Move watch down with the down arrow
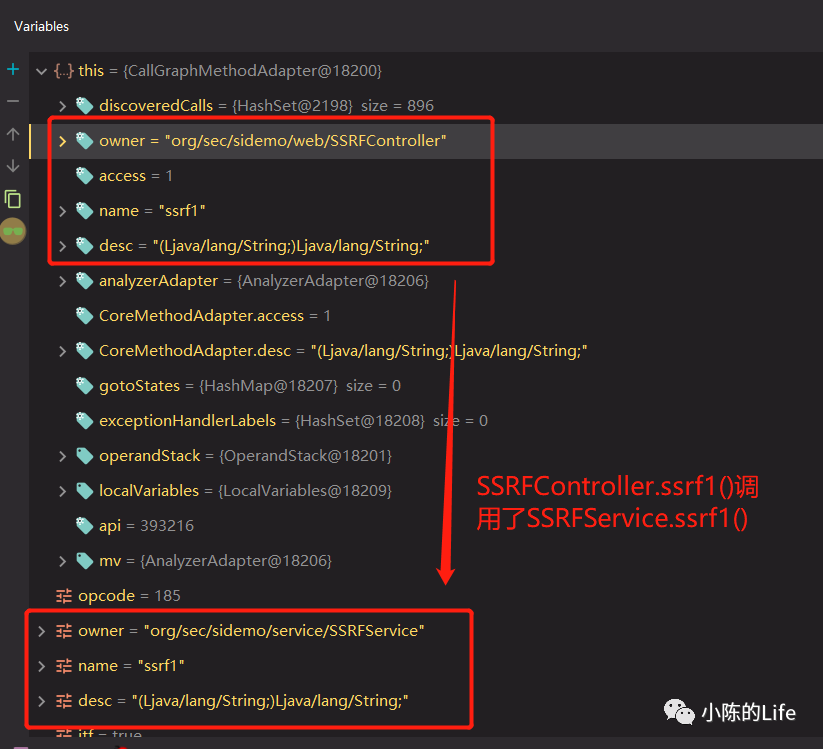 [13, 166]
